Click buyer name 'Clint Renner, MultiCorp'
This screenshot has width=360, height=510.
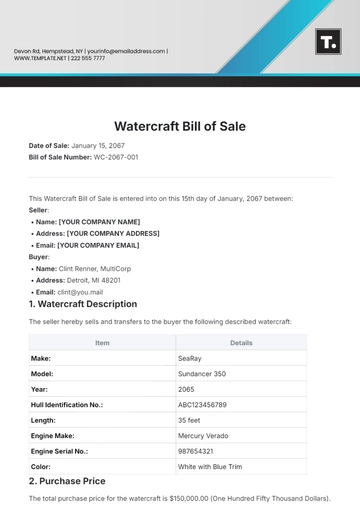[95, 269]
